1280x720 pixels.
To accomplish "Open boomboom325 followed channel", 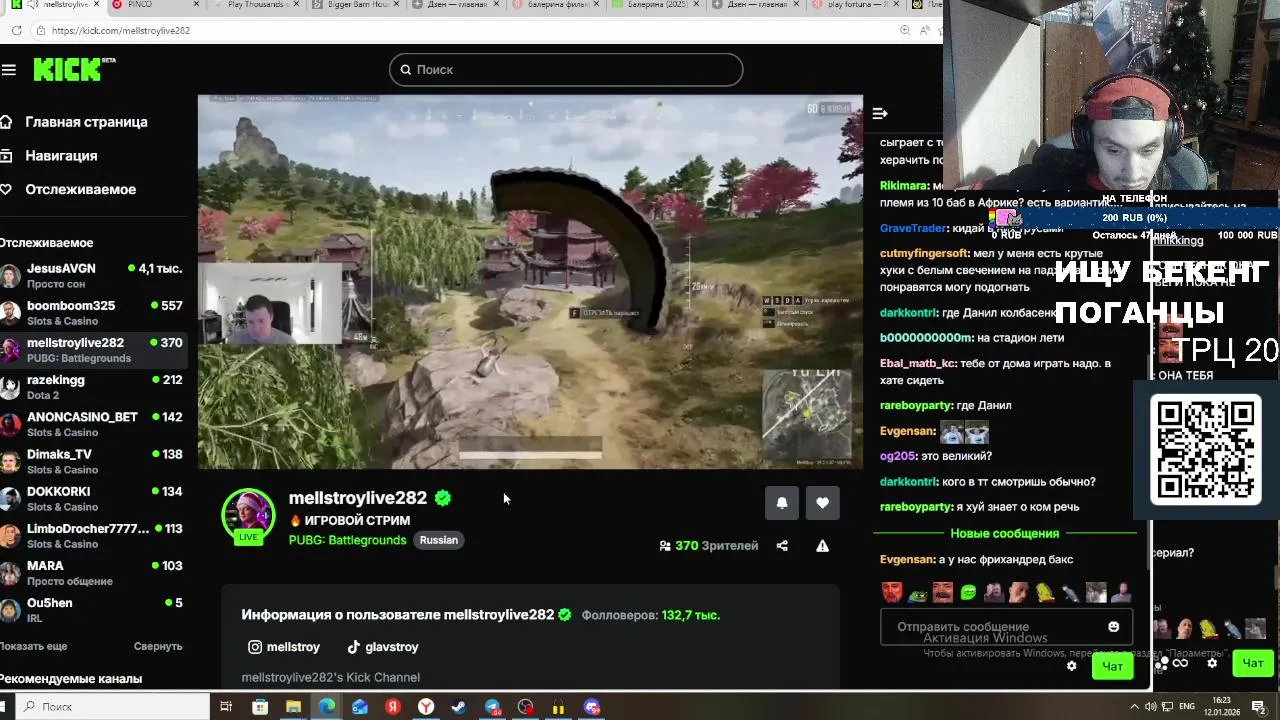I will (x=92, y=313).
